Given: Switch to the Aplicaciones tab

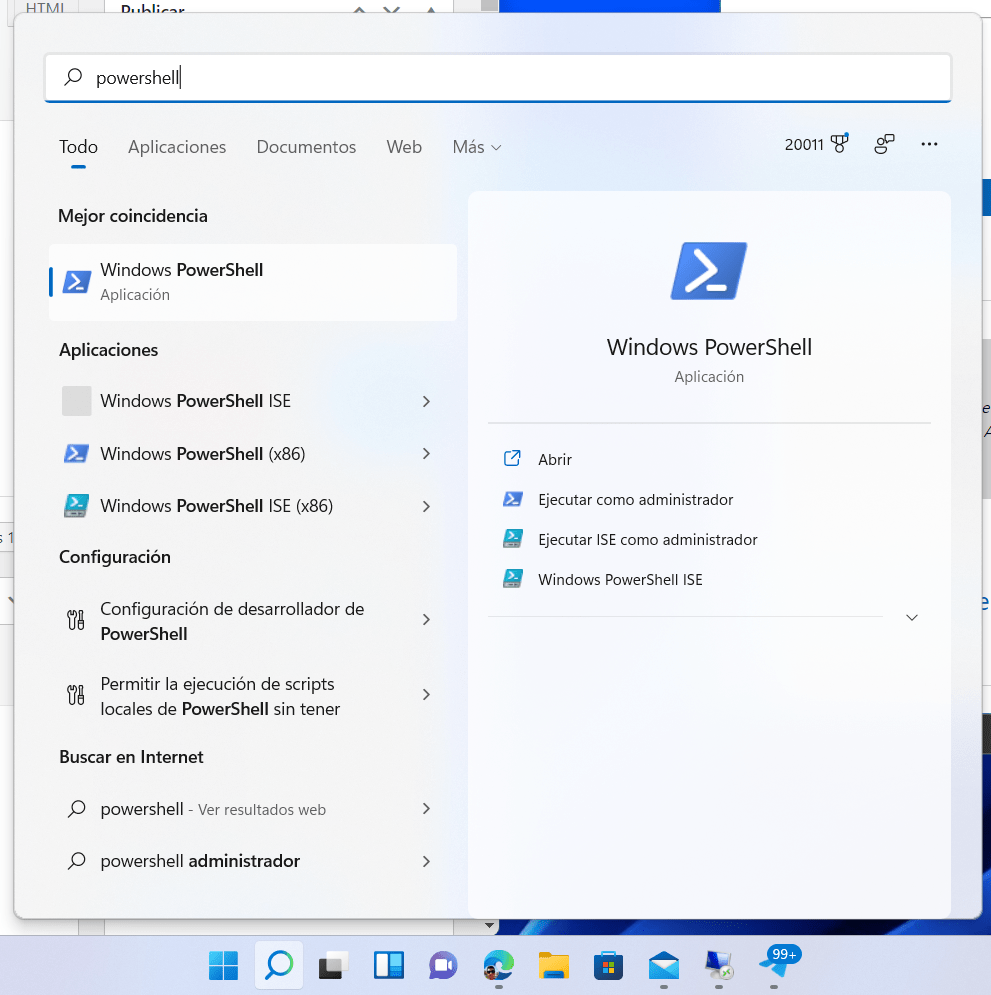Looking at the screenshot, I should click(177, 147).
